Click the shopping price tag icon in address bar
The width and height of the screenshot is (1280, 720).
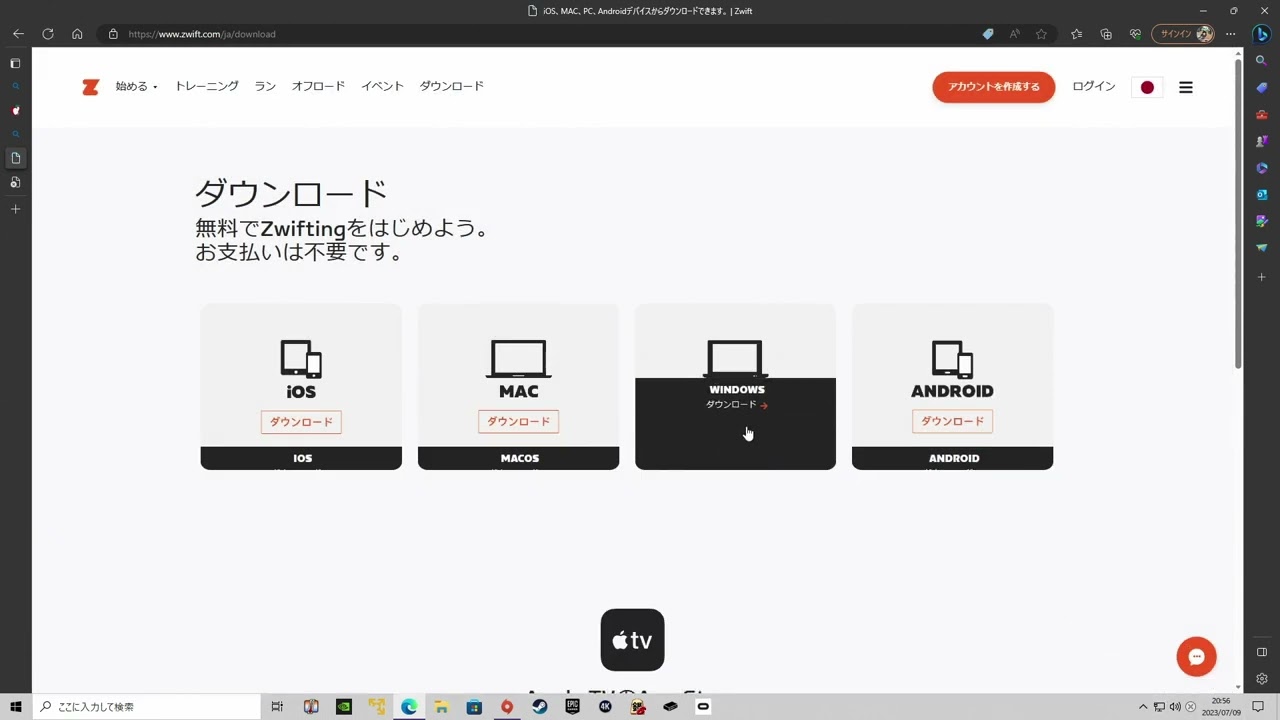(988, 34)
